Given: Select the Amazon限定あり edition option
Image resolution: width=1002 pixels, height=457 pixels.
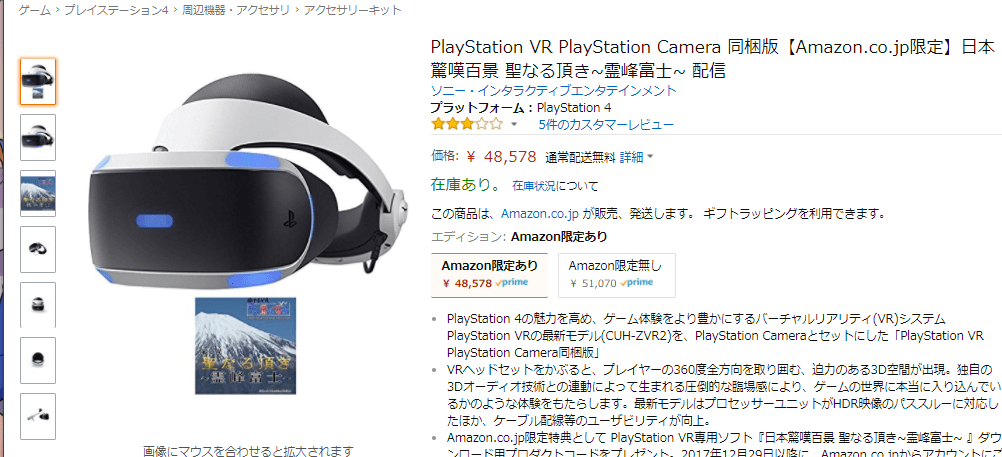Looking at the screenshot, I should coord(489,275).
